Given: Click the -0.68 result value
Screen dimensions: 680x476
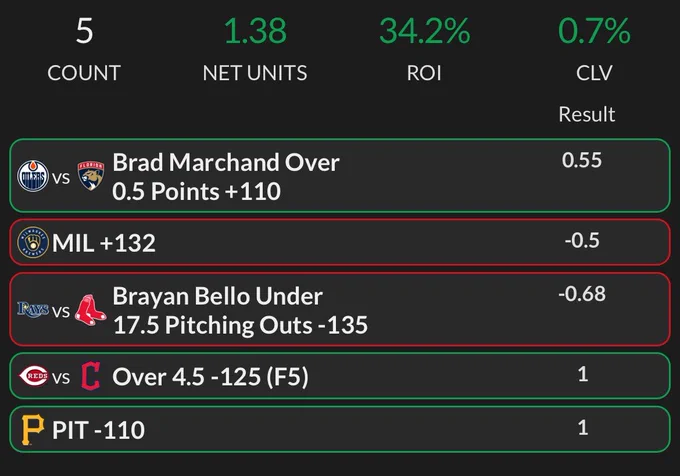Looking at the screenshot, I should (x=582, y=294).
